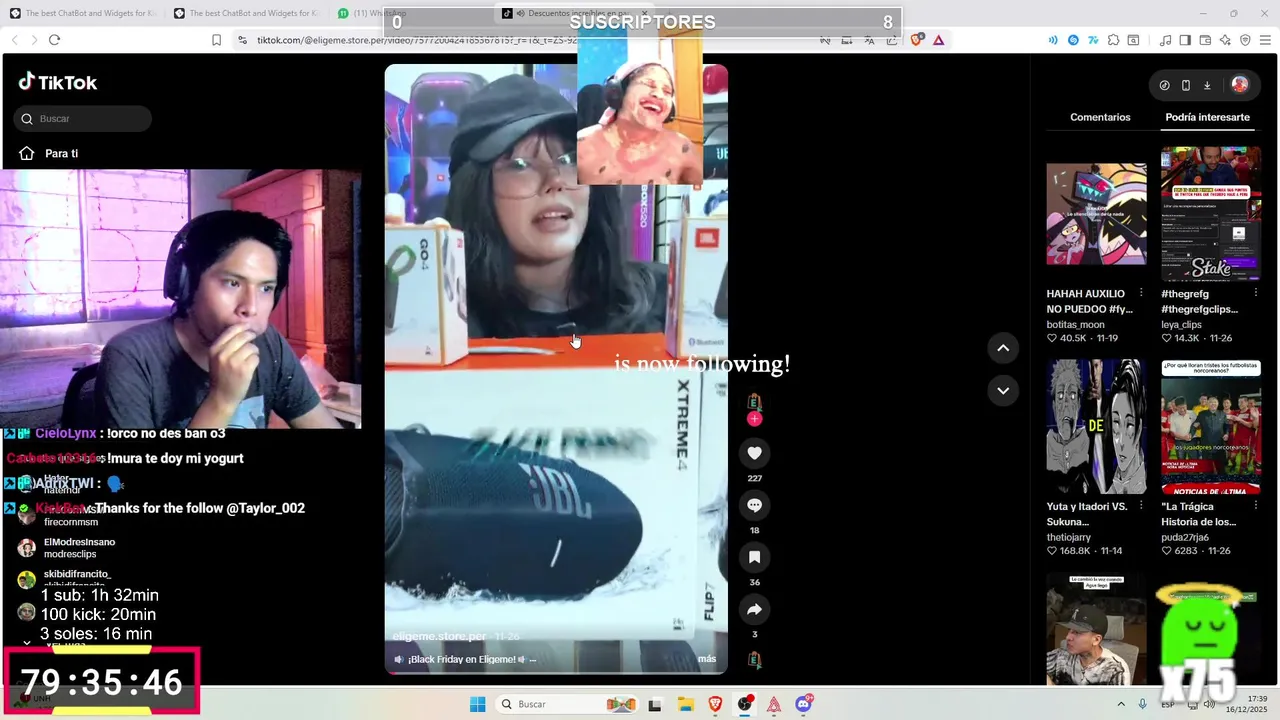Open Discord from the taskbar
This screenshot has width=1280, height=720.
coord(804,704)
